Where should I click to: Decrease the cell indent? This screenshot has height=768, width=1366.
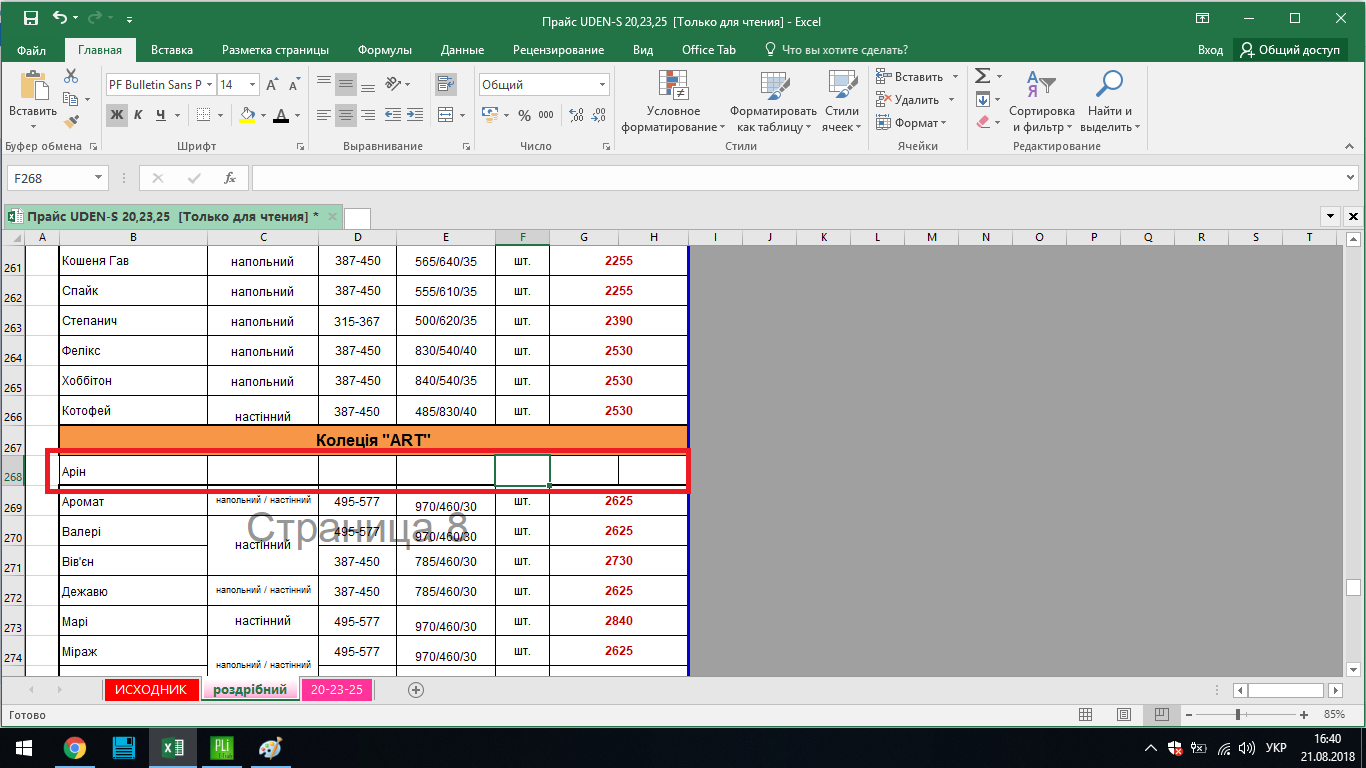click(x=393, y=115)
